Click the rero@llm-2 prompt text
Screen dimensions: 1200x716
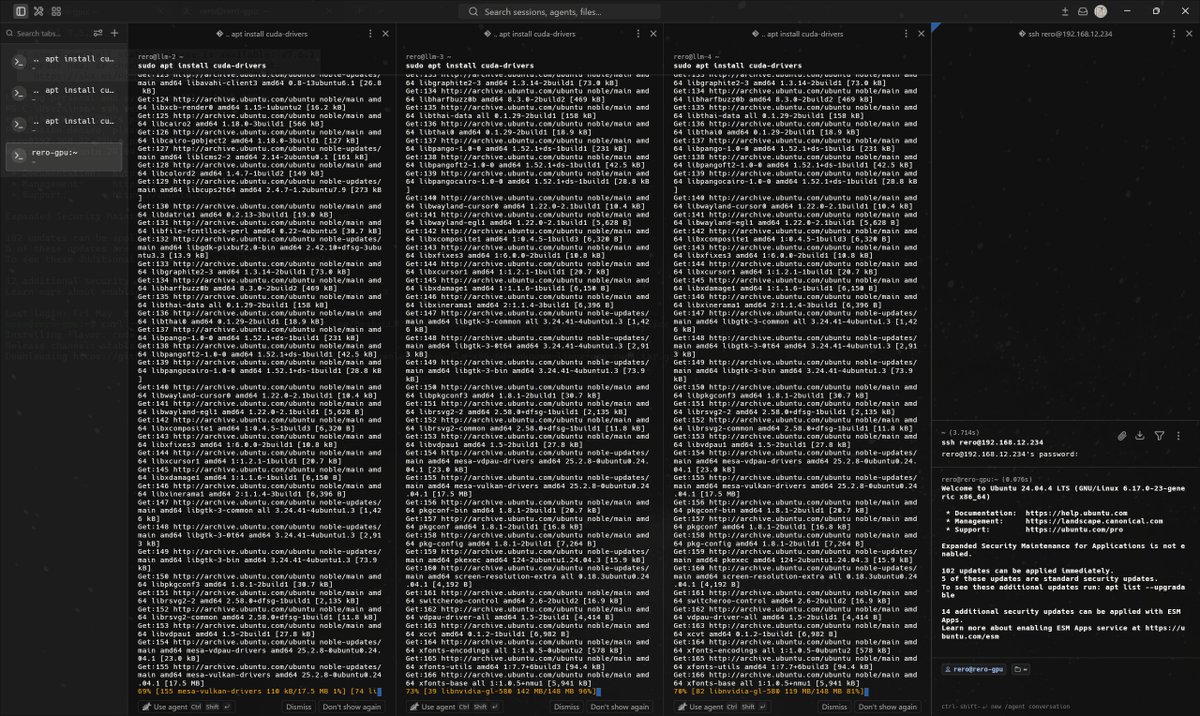[x=159, y=56]
